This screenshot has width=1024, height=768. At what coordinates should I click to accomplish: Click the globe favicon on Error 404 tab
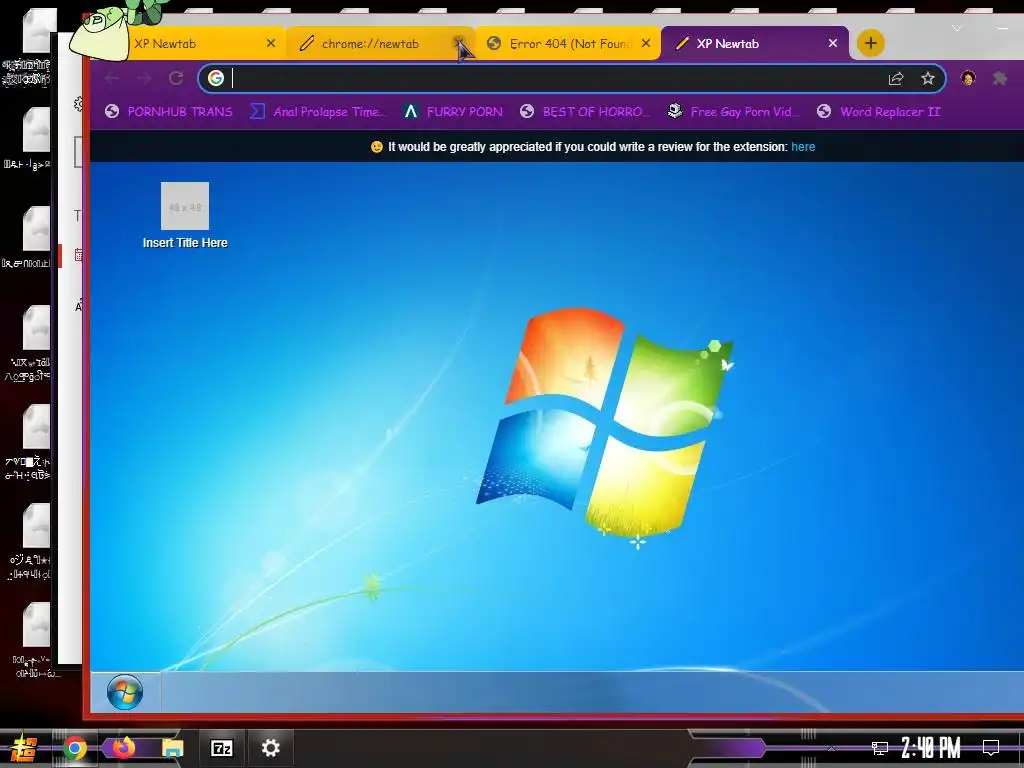494,44
